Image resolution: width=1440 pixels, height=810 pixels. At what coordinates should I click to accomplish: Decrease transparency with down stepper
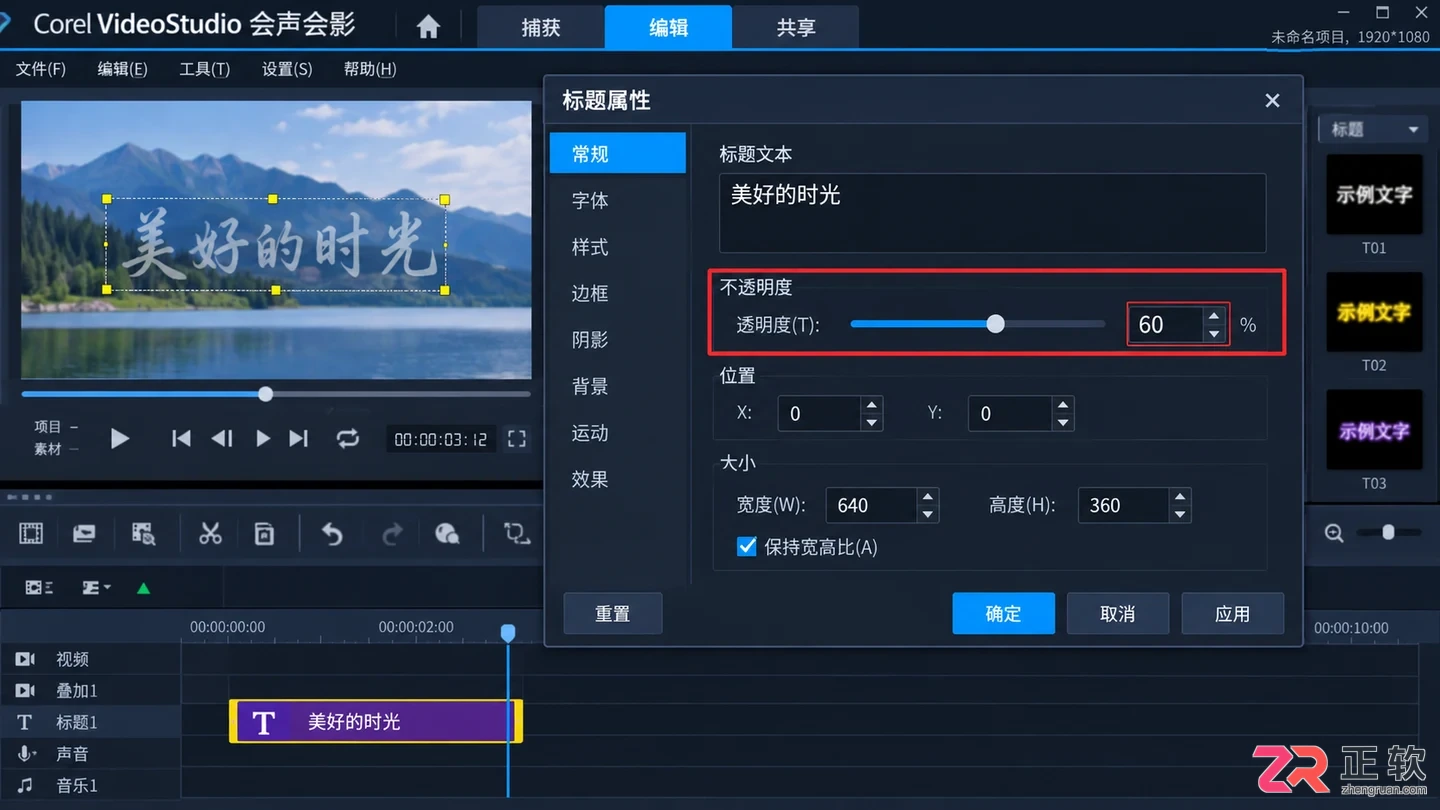tap(1214, 334)
